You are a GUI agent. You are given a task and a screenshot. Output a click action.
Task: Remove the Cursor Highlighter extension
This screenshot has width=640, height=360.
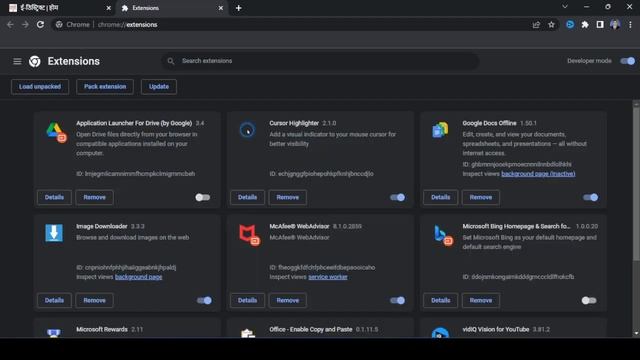(288, 197)
